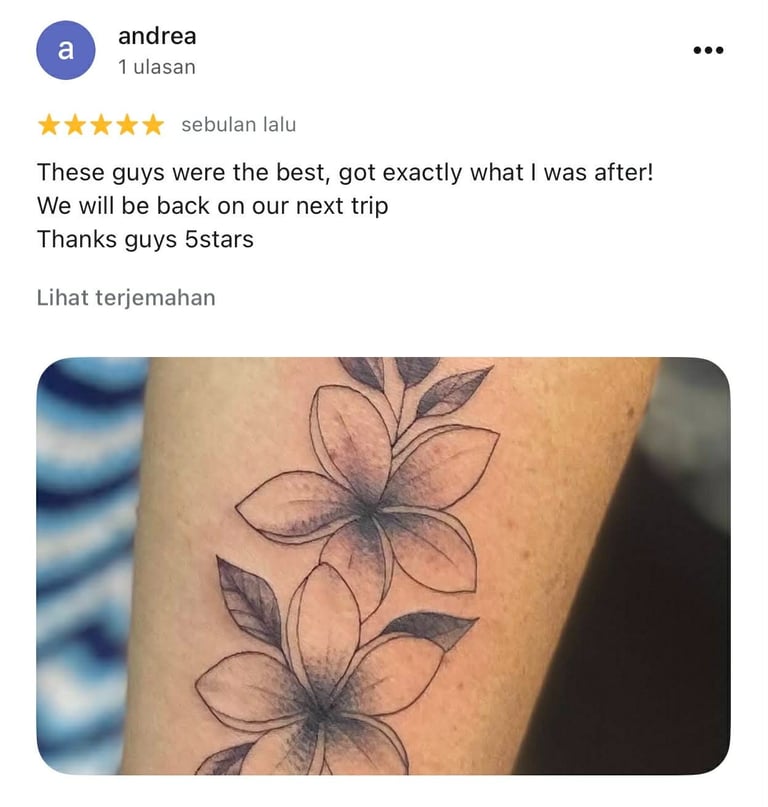Viewport: 768px width, 807px height.
Task: Click the fifth yellow rating star
Action: pos(153,125)
